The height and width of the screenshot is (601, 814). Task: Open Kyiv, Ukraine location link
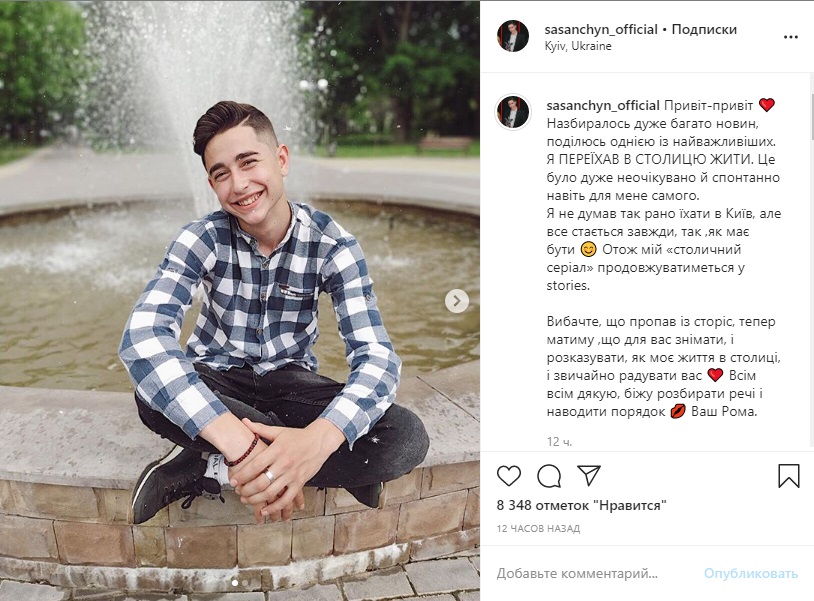[578, 46]
